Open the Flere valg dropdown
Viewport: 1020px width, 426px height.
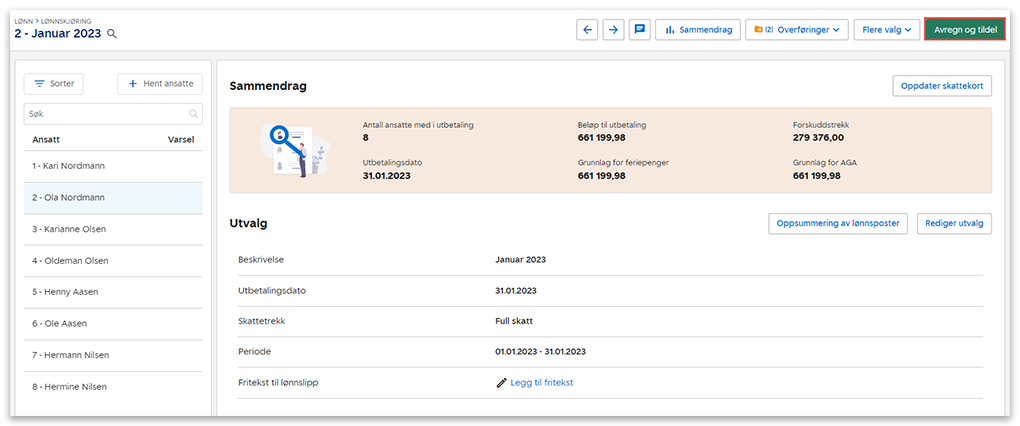(887, 30)
